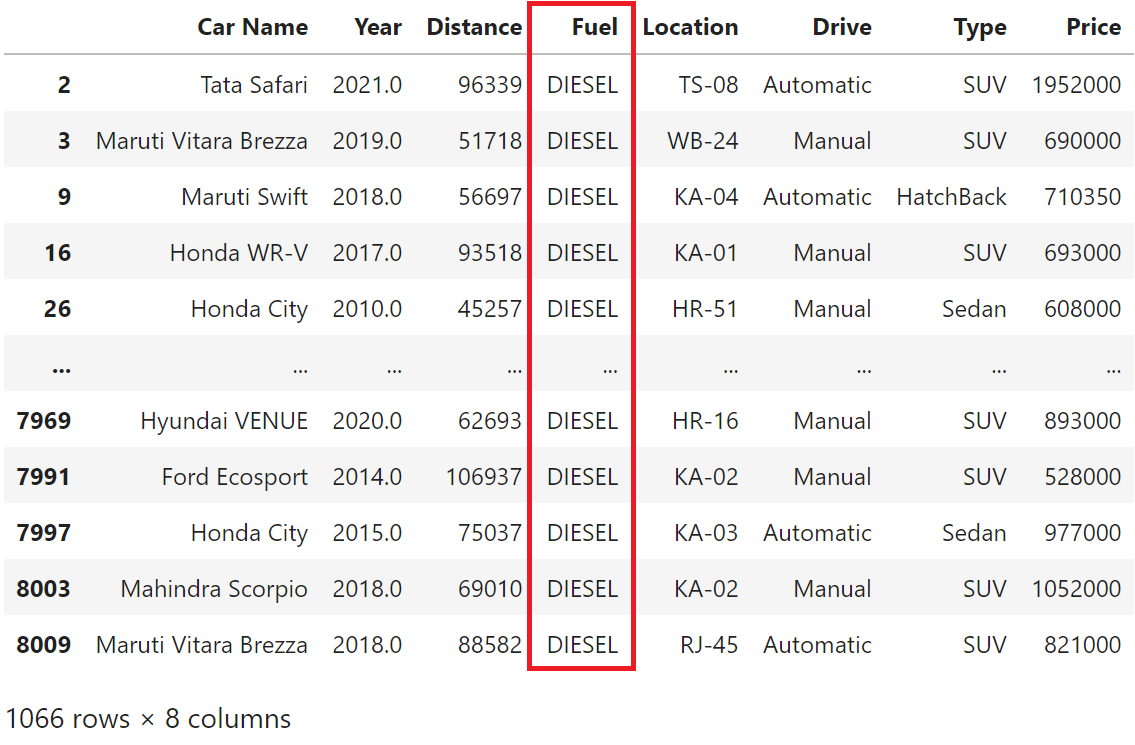Click year 2015.0
The width and height of the screenshot is (1135, 745).
coord(367,534)
